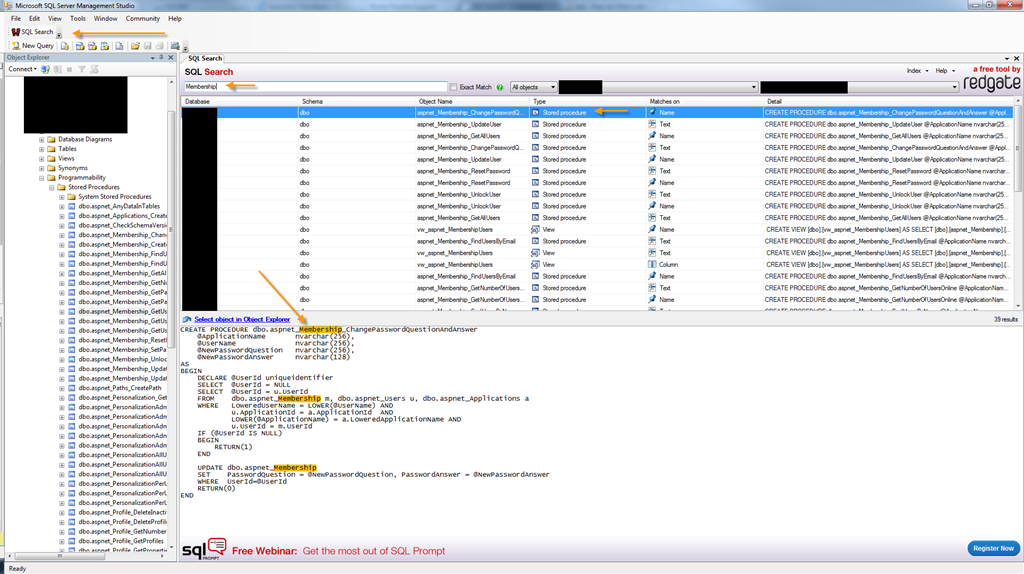The width and height of the screenshot is (1024, 574).
Task: Click the Save disk icon in toolbar
Action: [x=148, y=46]
